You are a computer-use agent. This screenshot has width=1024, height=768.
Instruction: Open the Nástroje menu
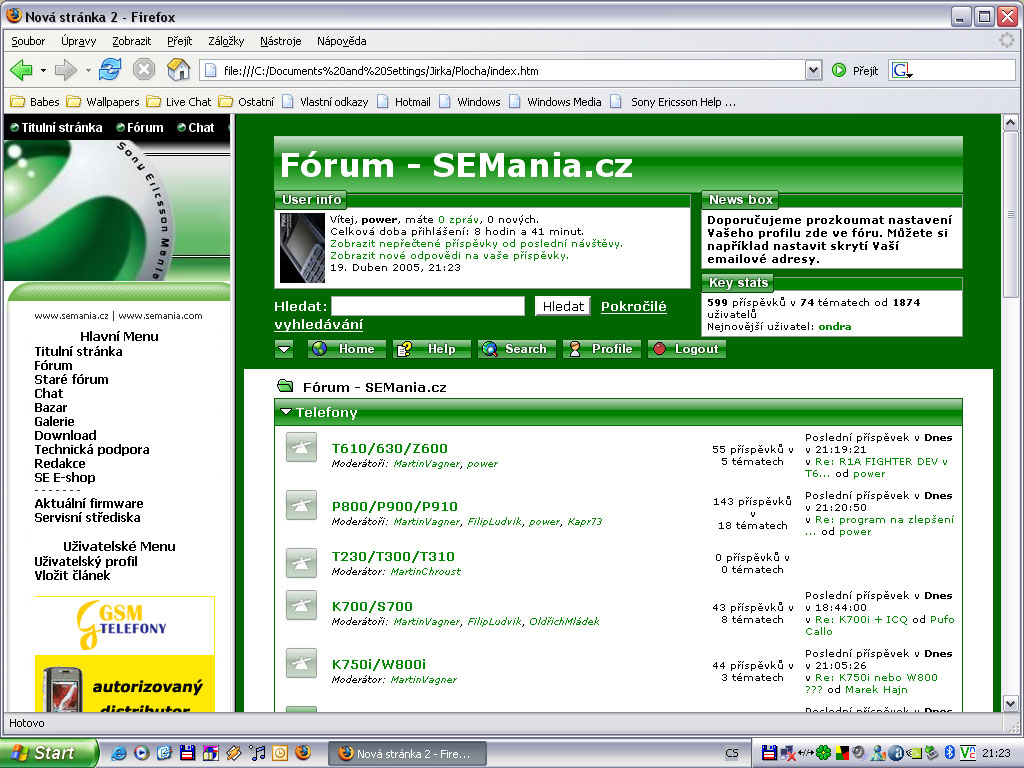click(x=280, y=41)
